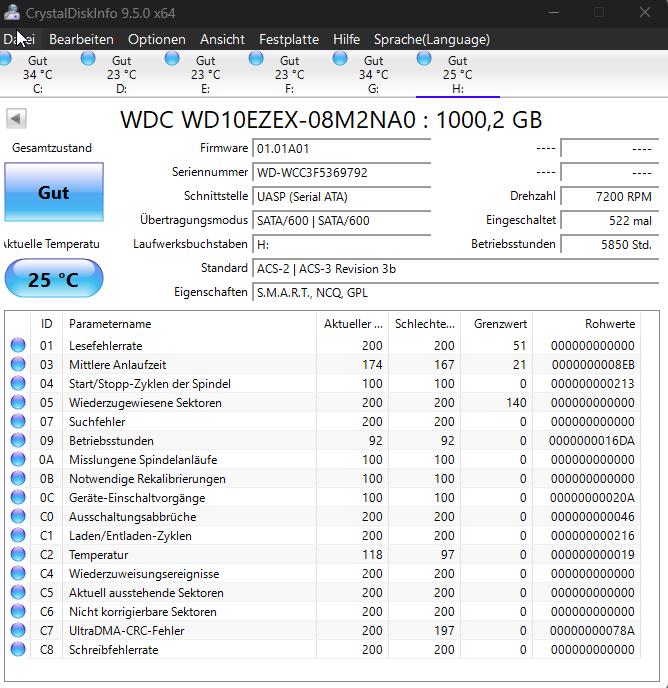The image size is (668, 688).
Task: Click the Parametername column header
Action: pos(189,324)
